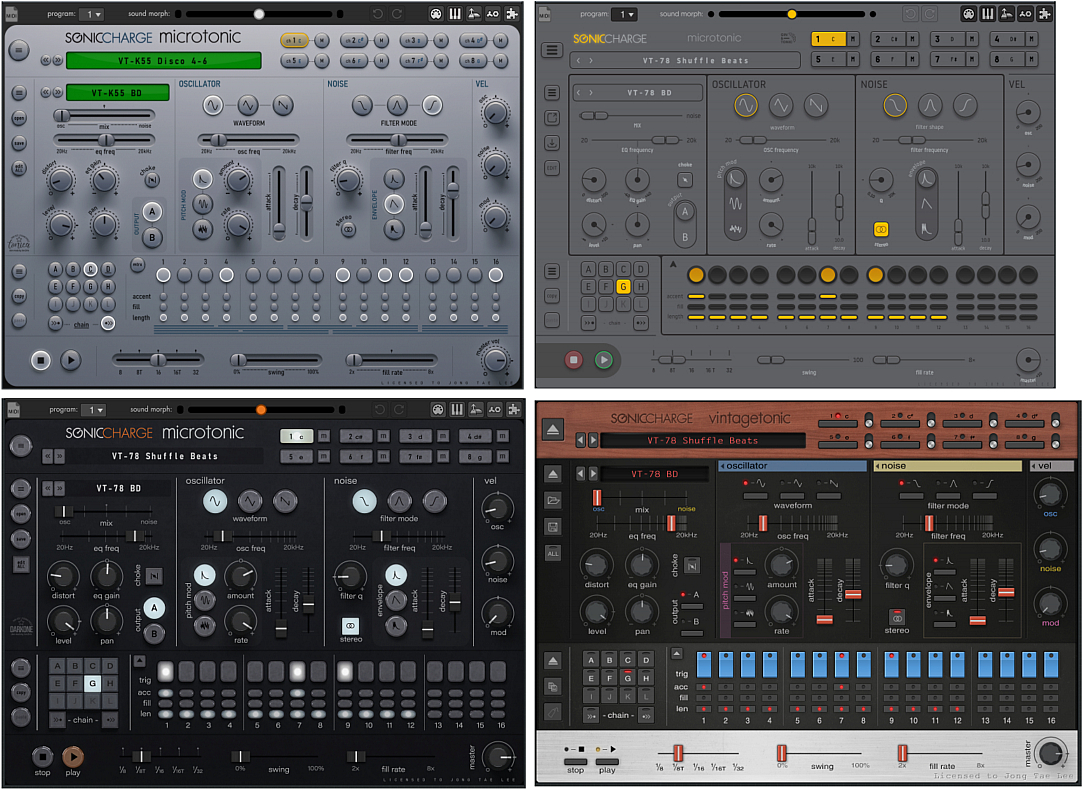Select sine waveform in silver microtonic oscillator
This screenshot has height=790, width=1083.
213,105
